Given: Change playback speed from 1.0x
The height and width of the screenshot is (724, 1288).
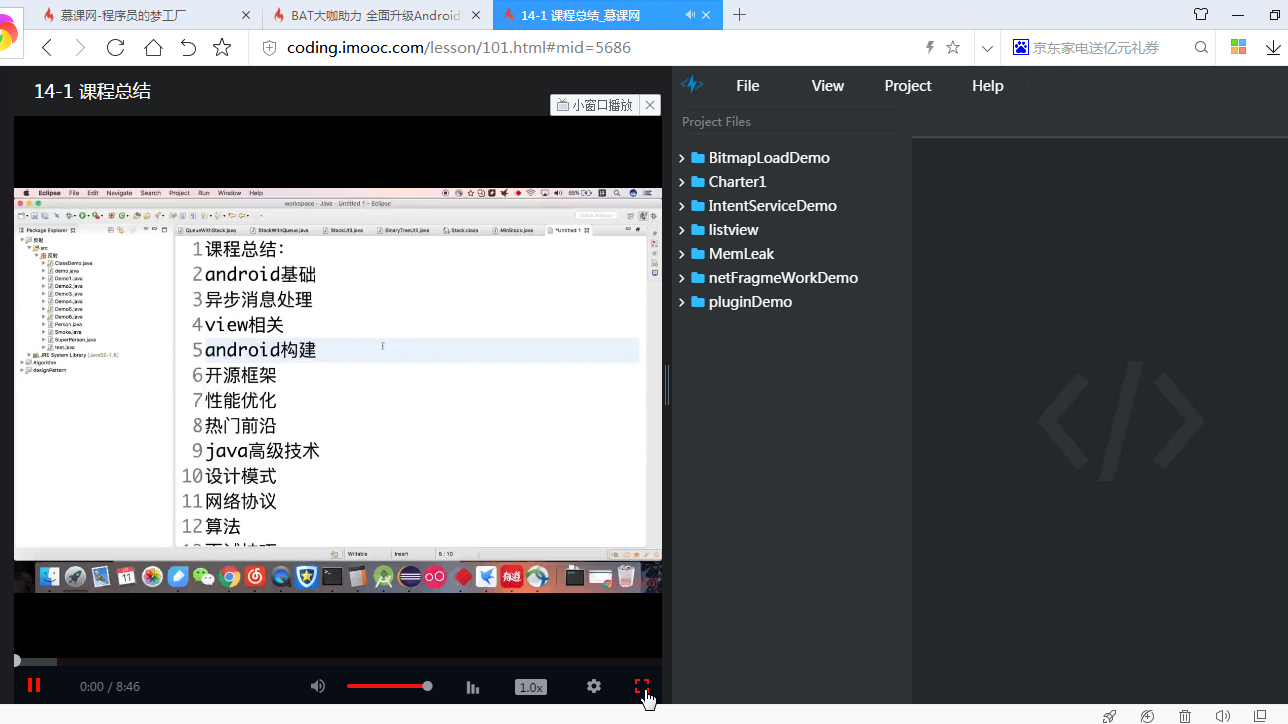Looking at the screenshot, I should click(530, 687).
